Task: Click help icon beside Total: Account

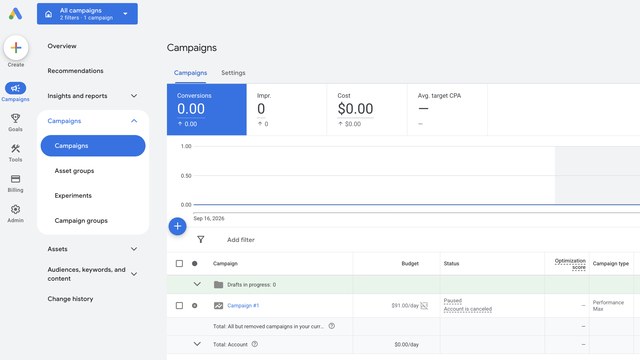Action: (255, 344)
